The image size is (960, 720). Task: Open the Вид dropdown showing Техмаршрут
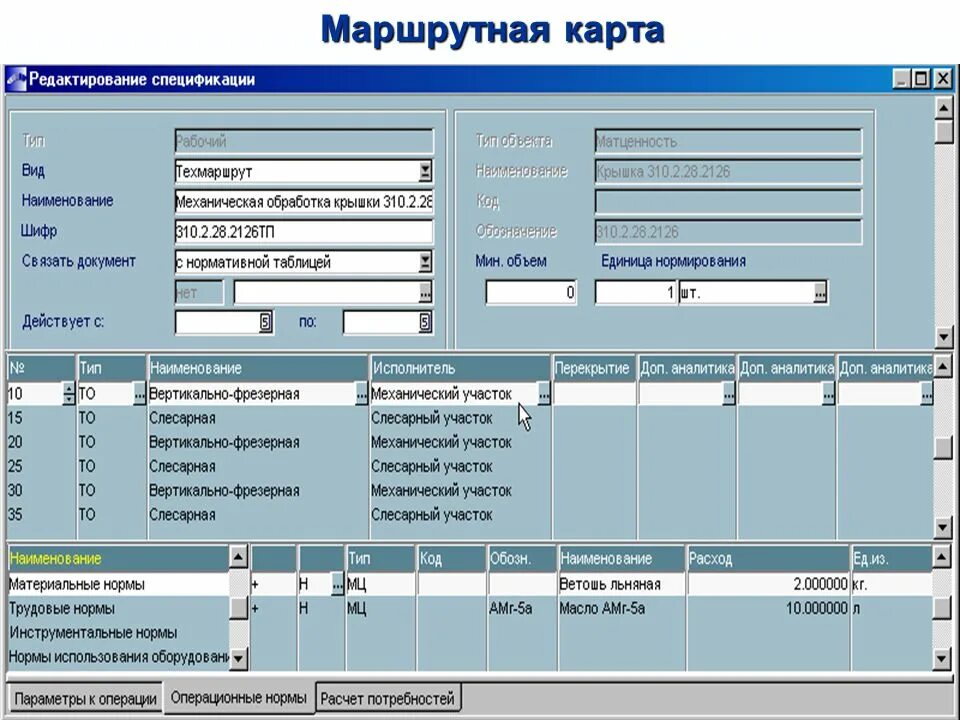pyautogui.click(x=426, y=171)
